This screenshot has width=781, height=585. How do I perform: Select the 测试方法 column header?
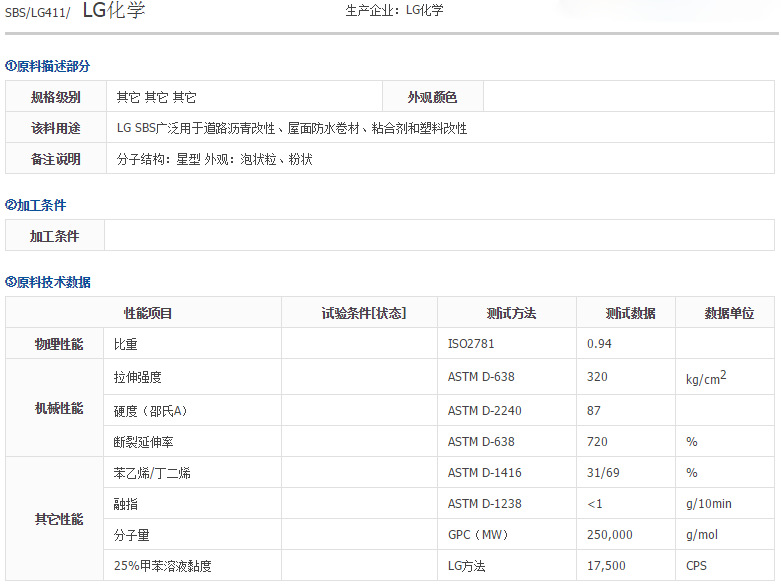(511, 313)
